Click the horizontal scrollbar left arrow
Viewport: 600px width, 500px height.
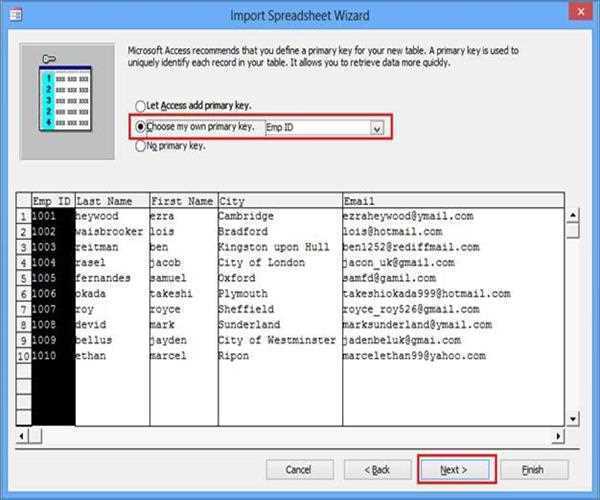click(22, 437)
